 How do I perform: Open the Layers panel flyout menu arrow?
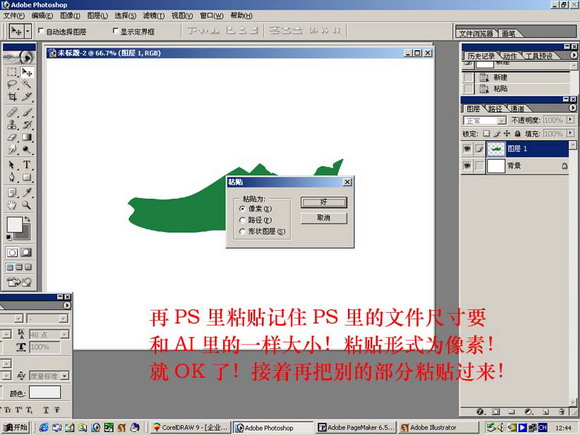pos(573,108)
